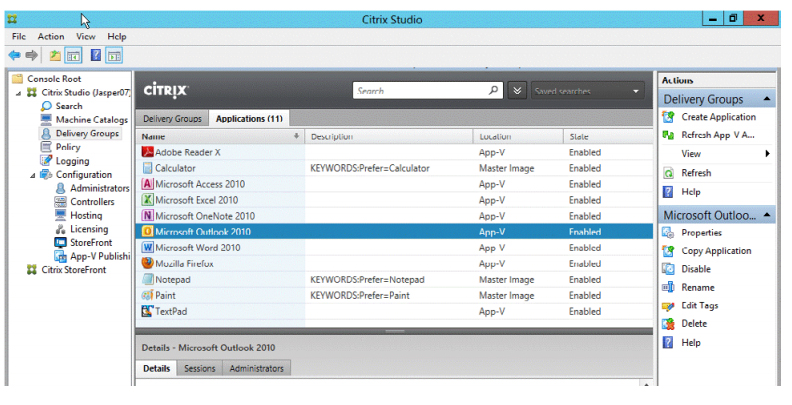The image size is (792, 405).
Task: Select Machine Catalogs in the tree
Action: 91,120
